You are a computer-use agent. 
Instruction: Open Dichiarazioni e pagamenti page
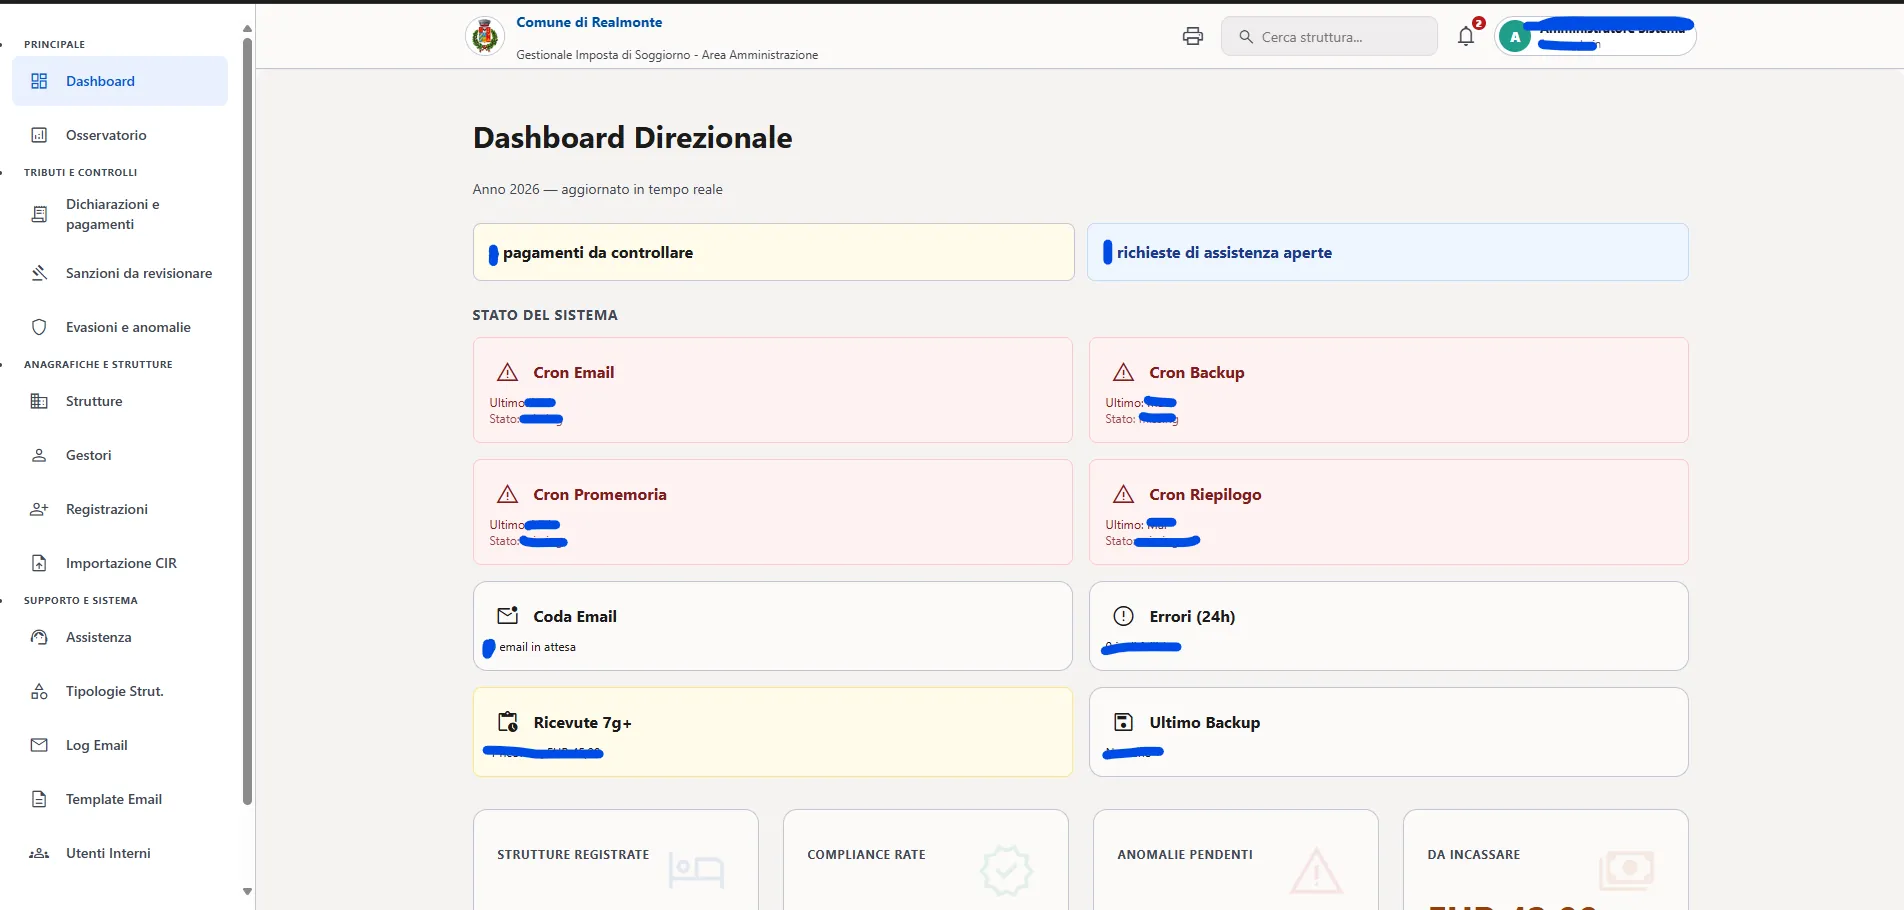click(x=120, y=214)
